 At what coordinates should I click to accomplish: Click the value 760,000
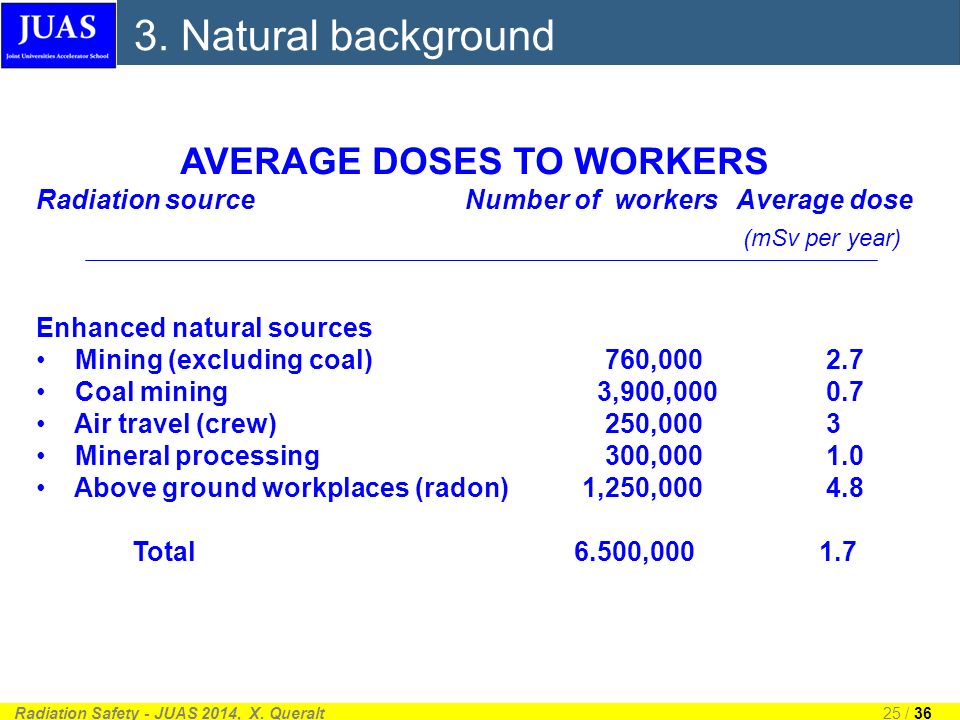(653, 359)
